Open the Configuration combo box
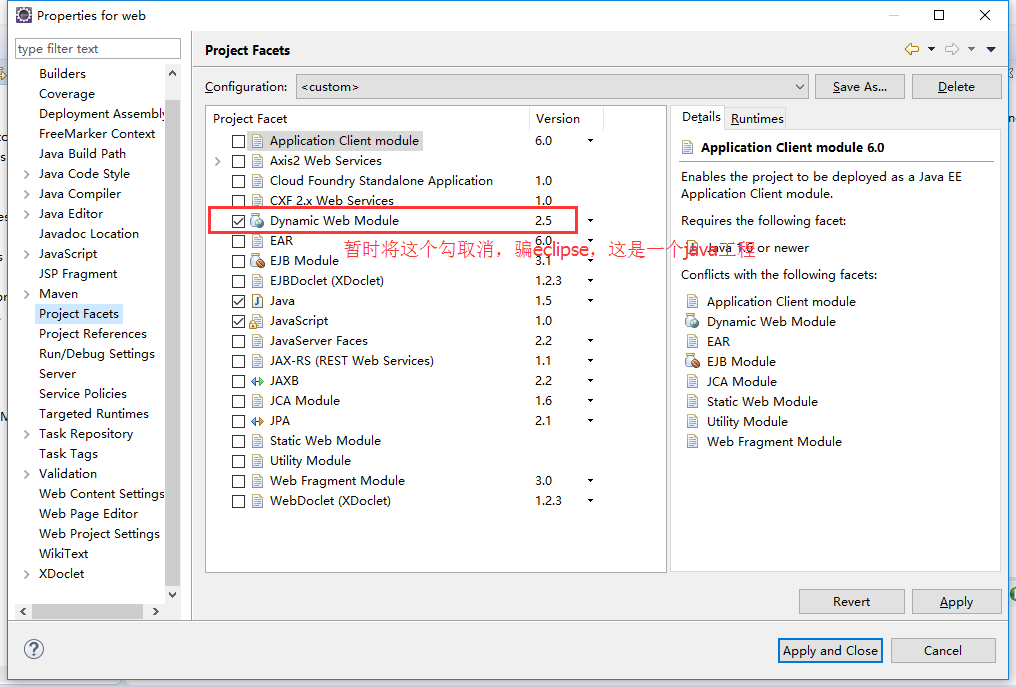Image resolution: width=1016 pixels, height=687 pixels. click(x=552, y=86)
